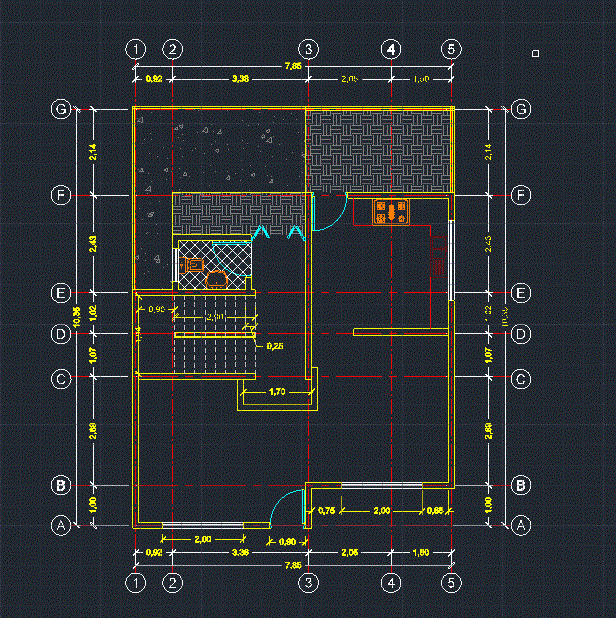Select the 1,70 dimension text
616x618 pixels.
[277, 392]
